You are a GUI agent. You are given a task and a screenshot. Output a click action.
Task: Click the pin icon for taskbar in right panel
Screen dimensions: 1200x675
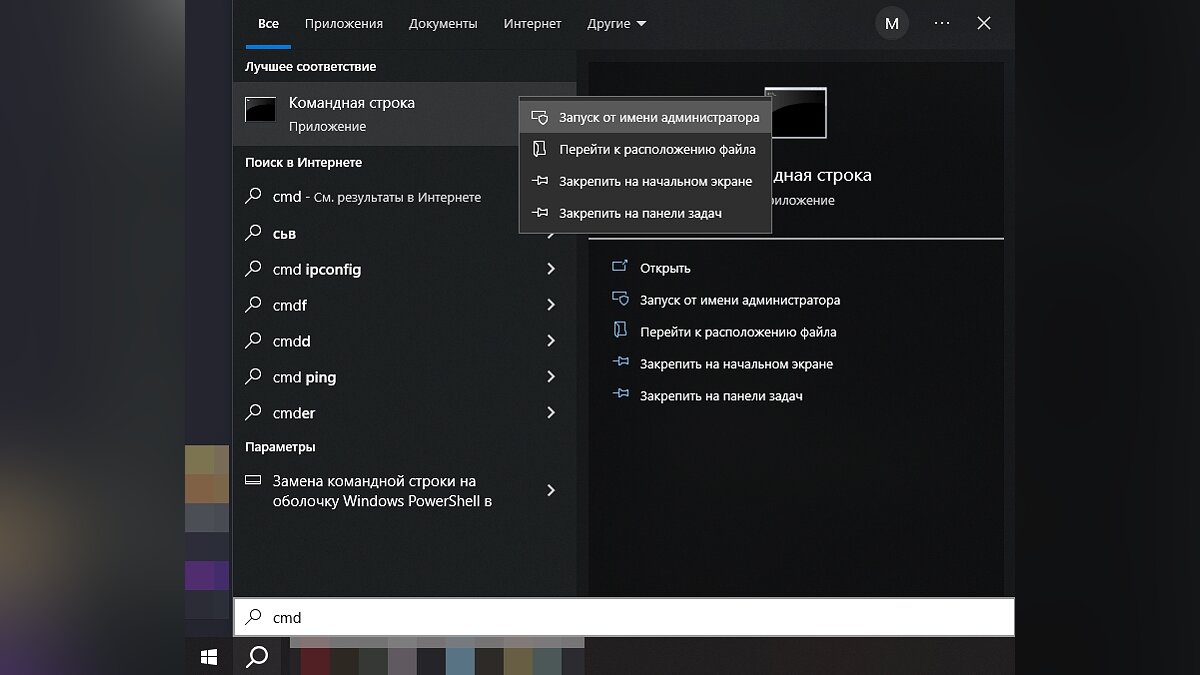pos(620,395)
